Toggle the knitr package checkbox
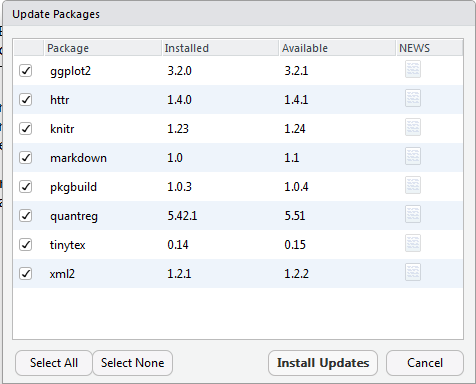The height and width of the screenshot is (384, 476). [25, 129]
